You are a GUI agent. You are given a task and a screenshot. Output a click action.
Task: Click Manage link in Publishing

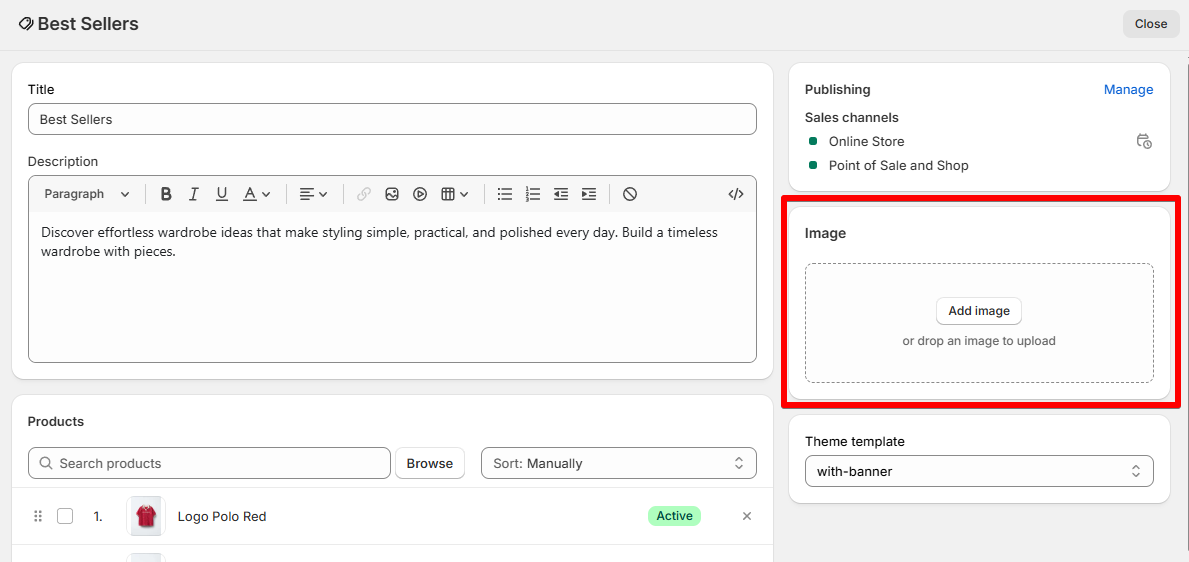click(x=1128, y=90)
